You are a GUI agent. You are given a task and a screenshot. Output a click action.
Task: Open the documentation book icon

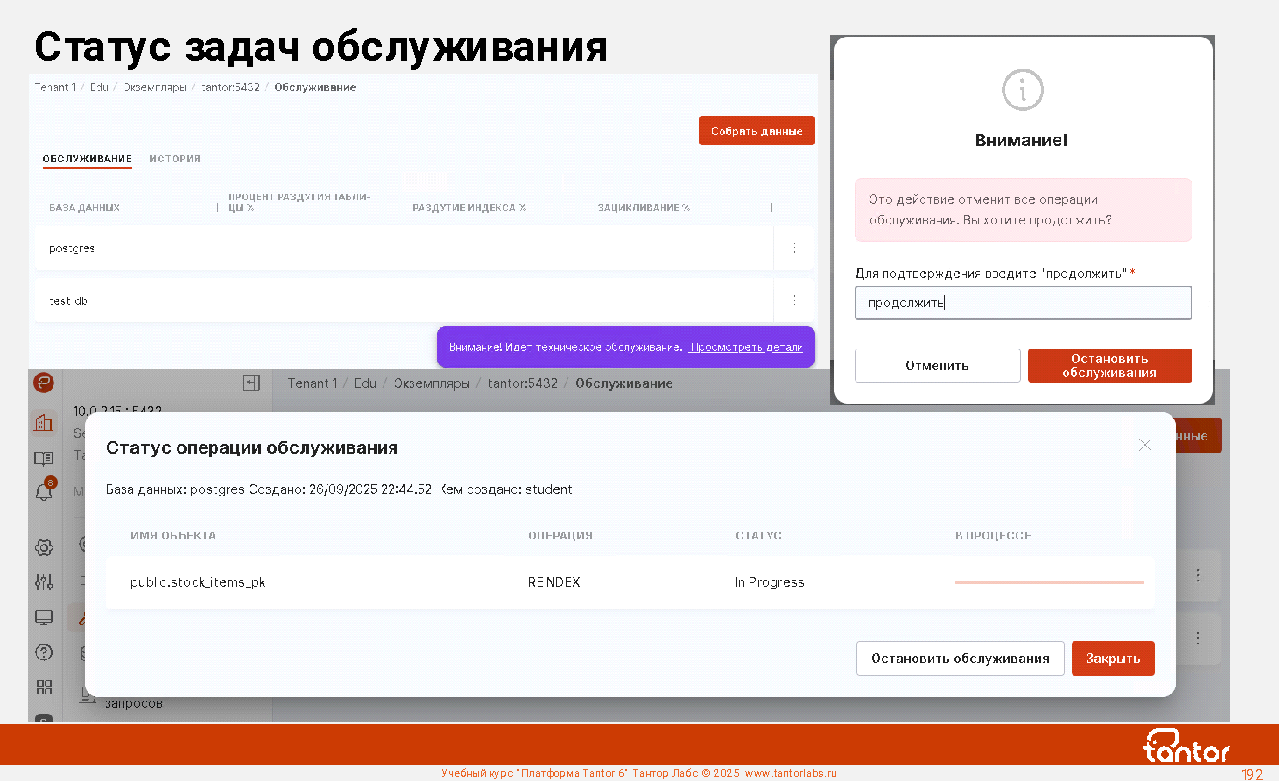pos(43,459)
